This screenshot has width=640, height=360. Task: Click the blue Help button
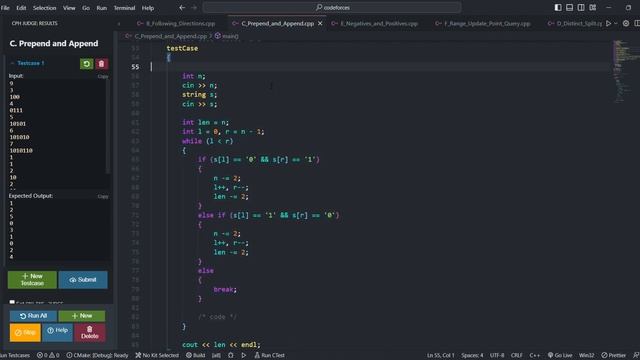coord(57,332)
